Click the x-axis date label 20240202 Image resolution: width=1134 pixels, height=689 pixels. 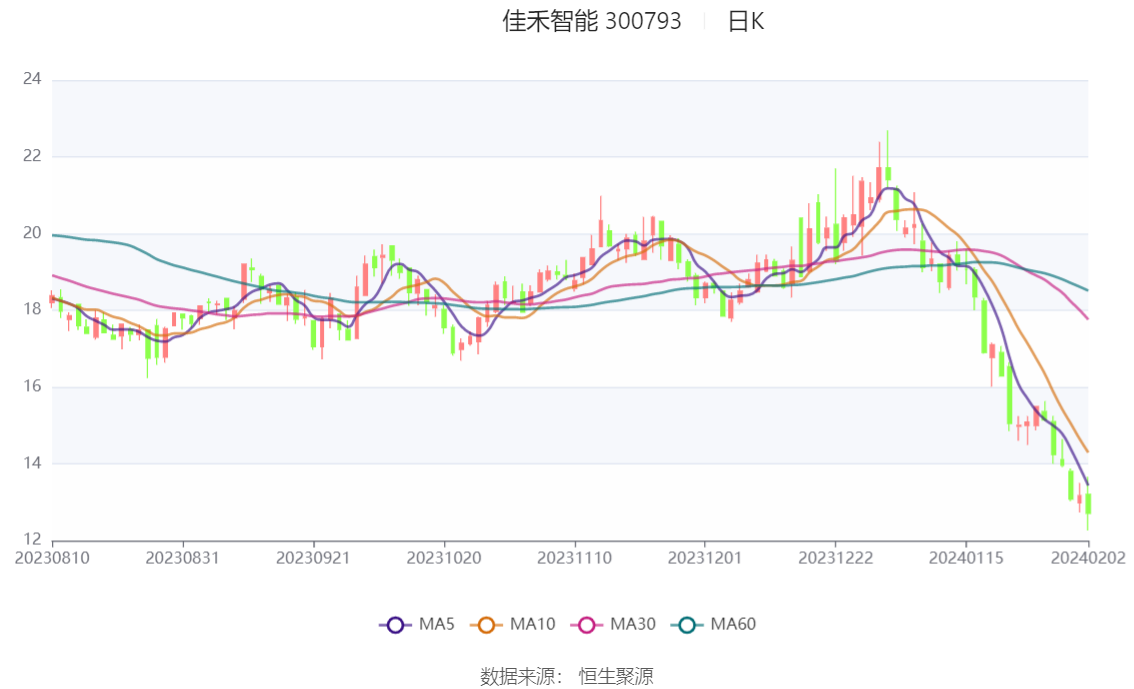pyautogui.click(x=1088, y=558)
